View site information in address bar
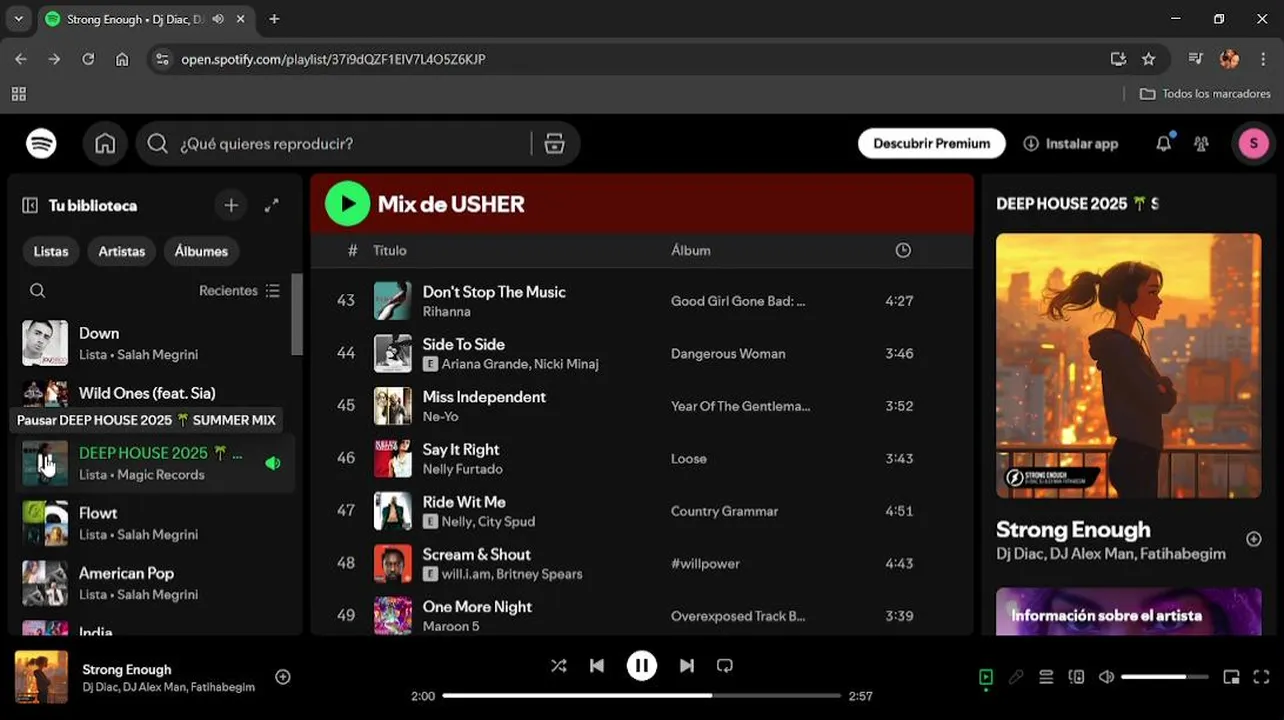The height and width of the screenshot is (720, 1284). pos(163,59)
